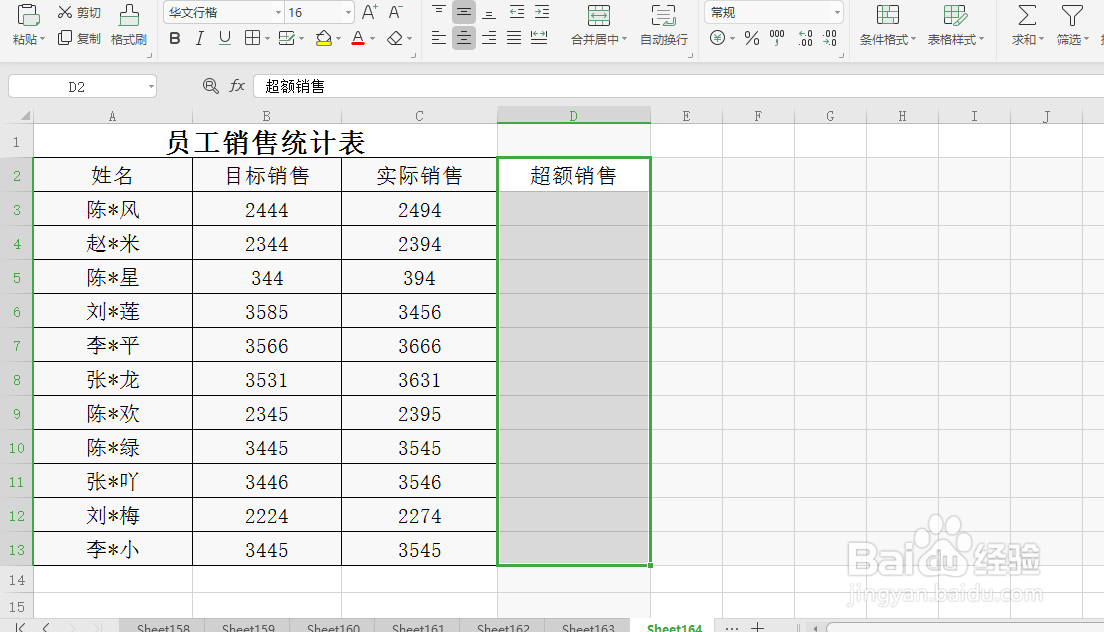
Task: Open the Name Box D2 dropdown arrow
Action: tap(151, 87)
